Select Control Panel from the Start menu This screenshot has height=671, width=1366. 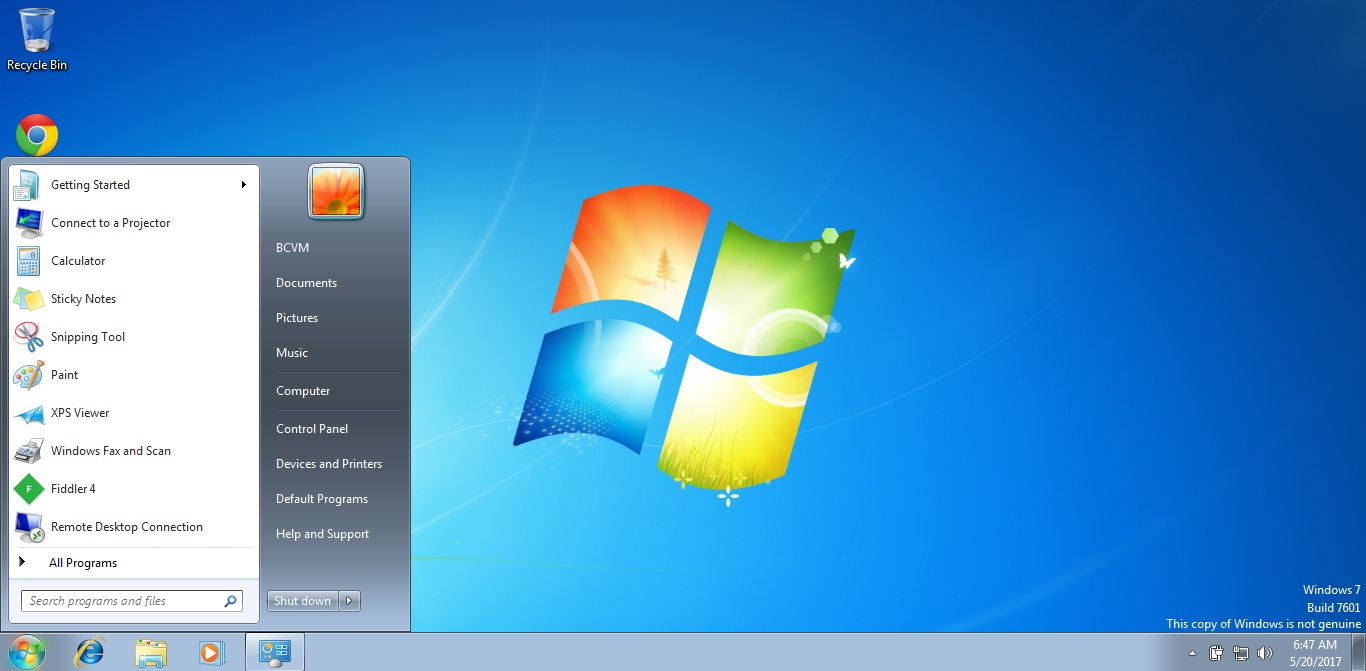point(311,428)
